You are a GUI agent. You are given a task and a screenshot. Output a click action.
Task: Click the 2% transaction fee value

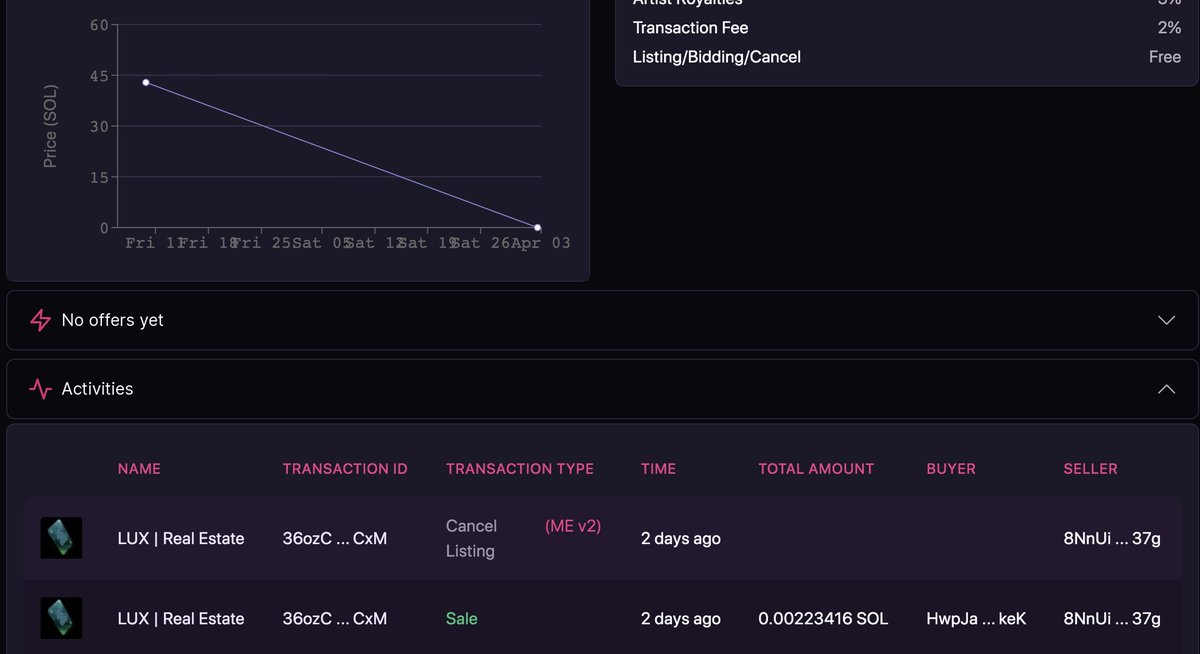click(x=1170, y=28)
